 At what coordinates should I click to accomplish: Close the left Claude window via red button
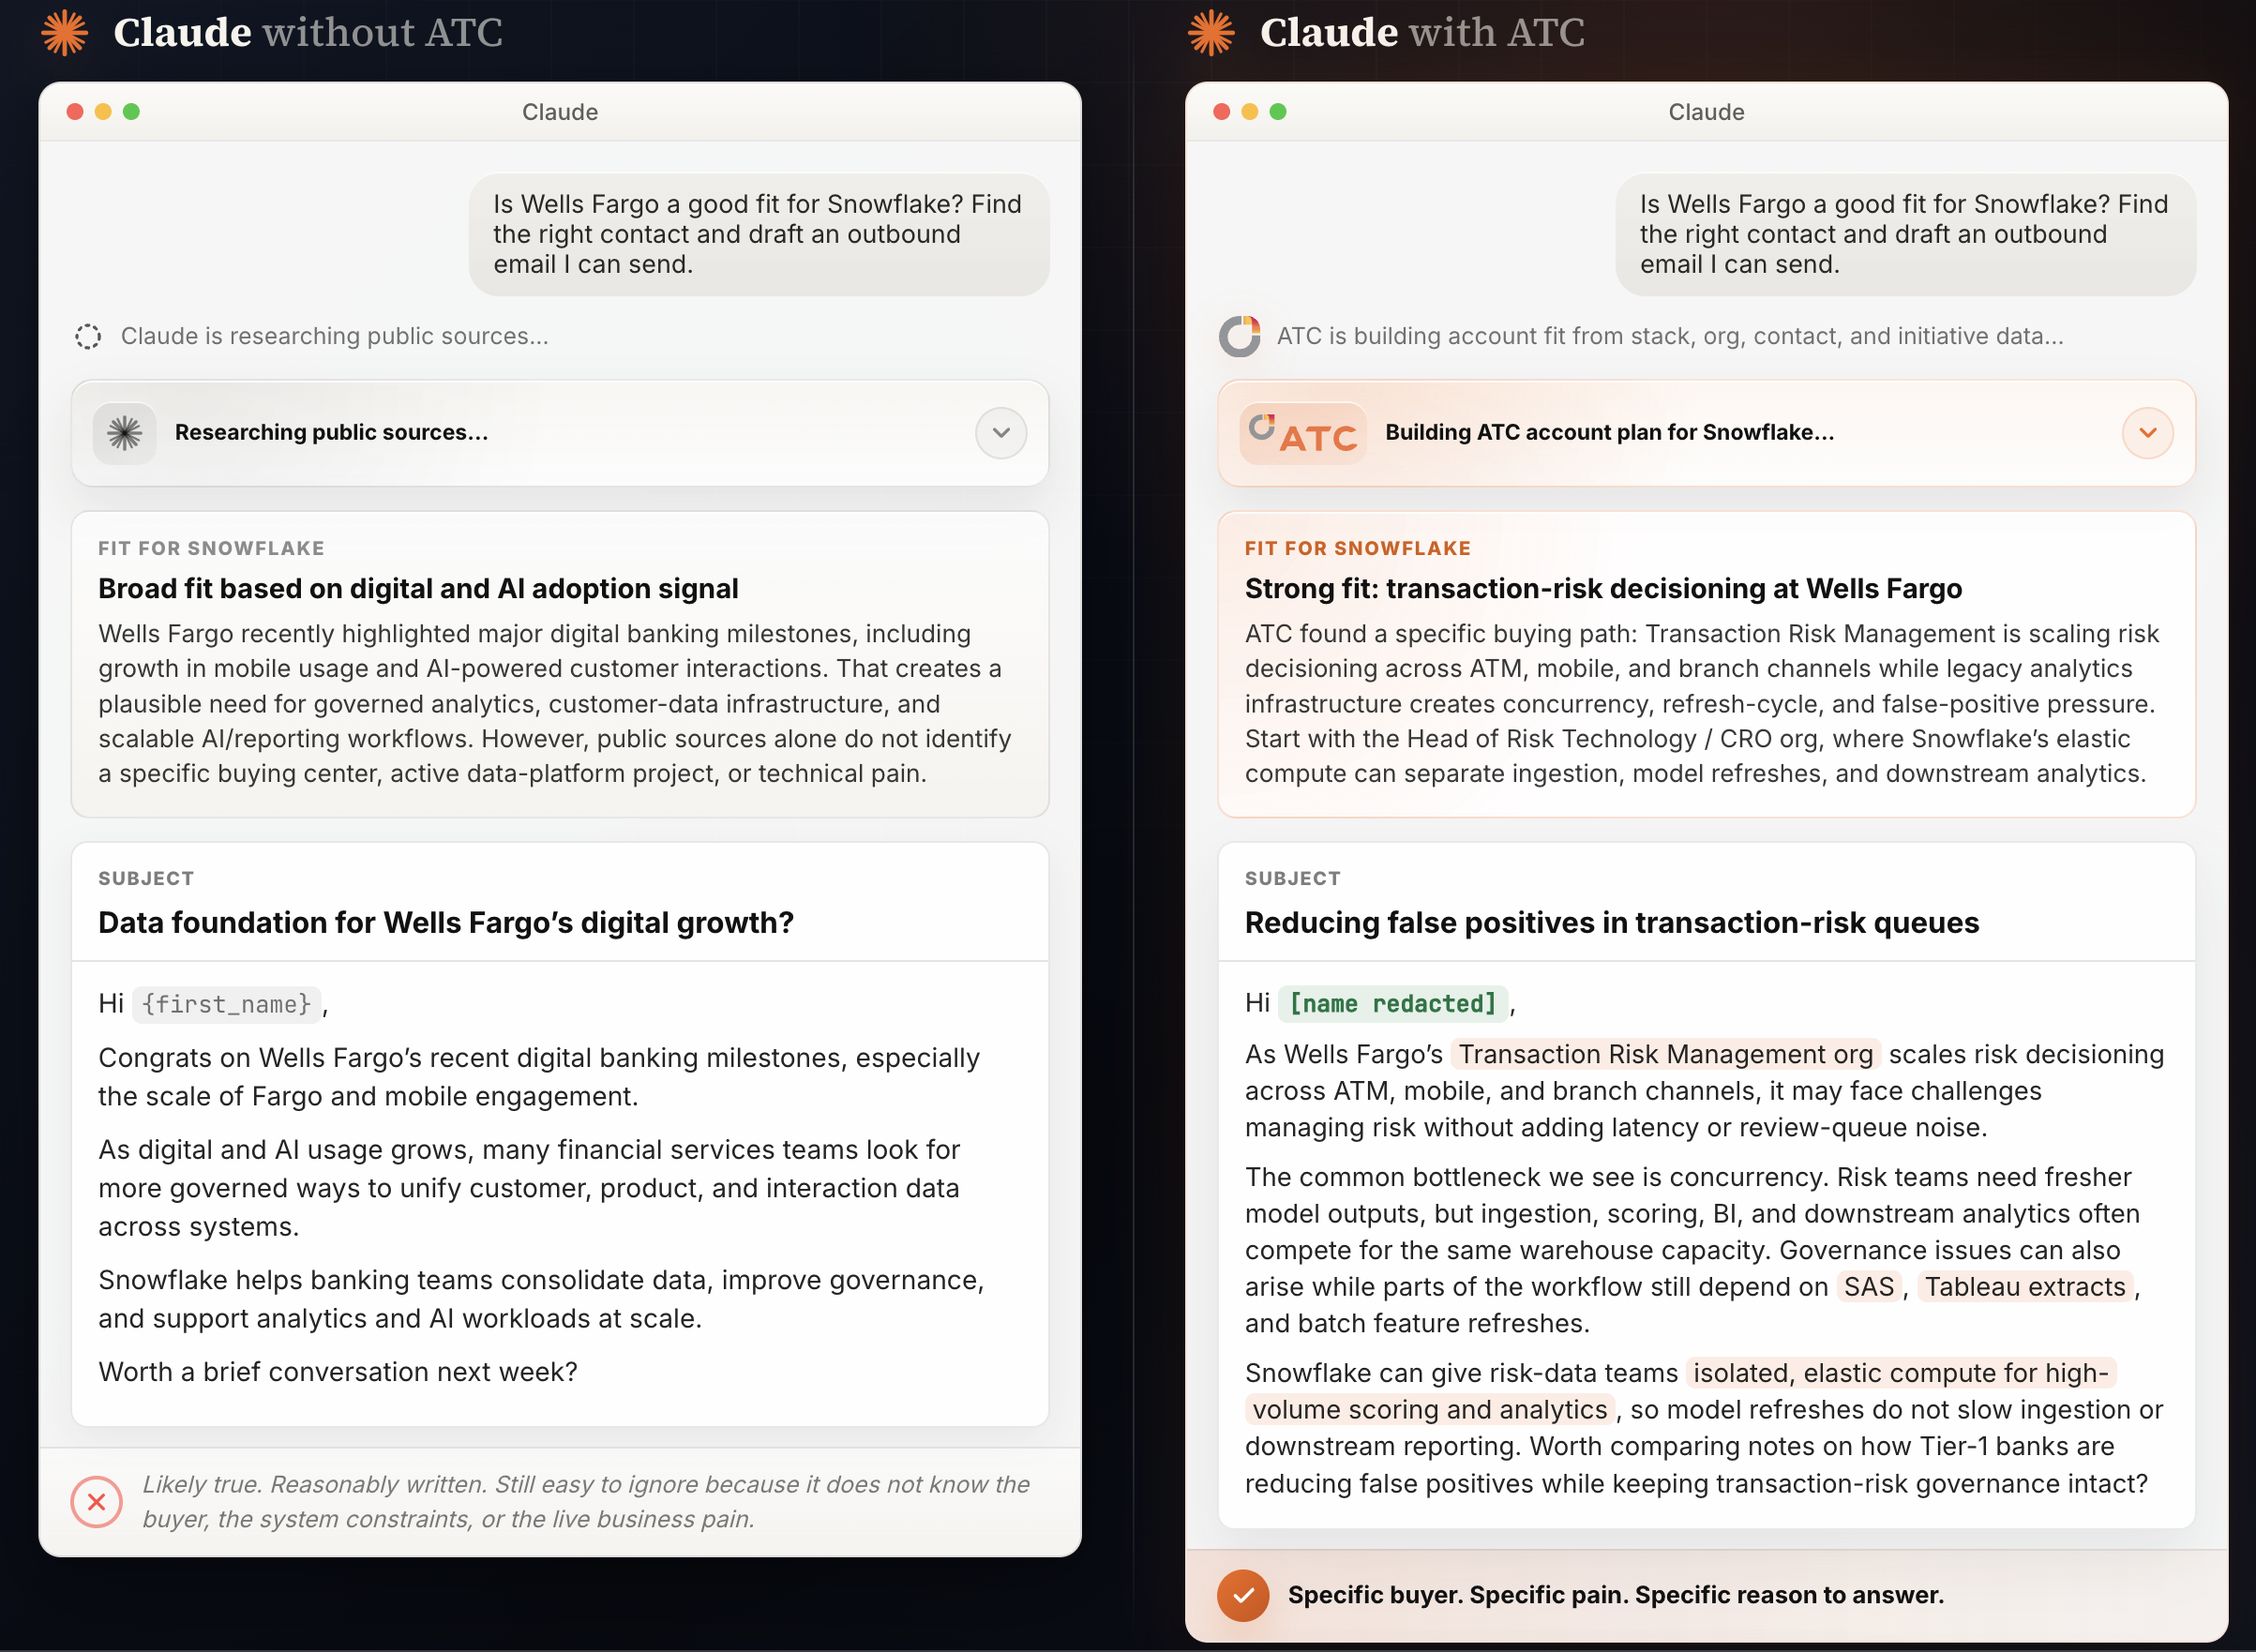pyautogui.click(x=75, y=112)
